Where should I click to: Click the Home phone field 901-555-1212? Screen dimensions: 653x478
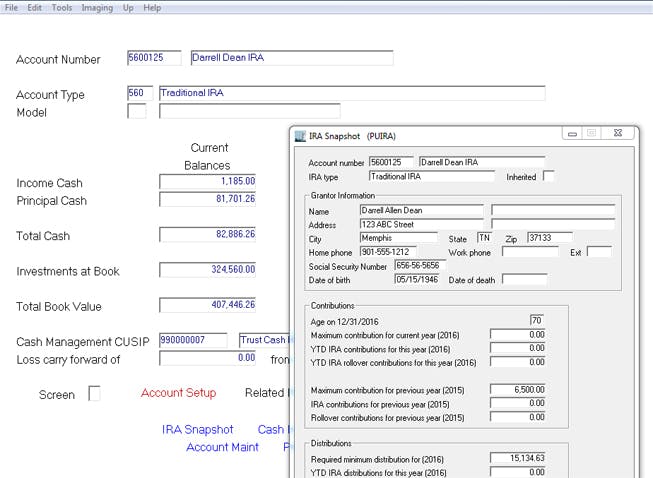(x=388, y=252)
